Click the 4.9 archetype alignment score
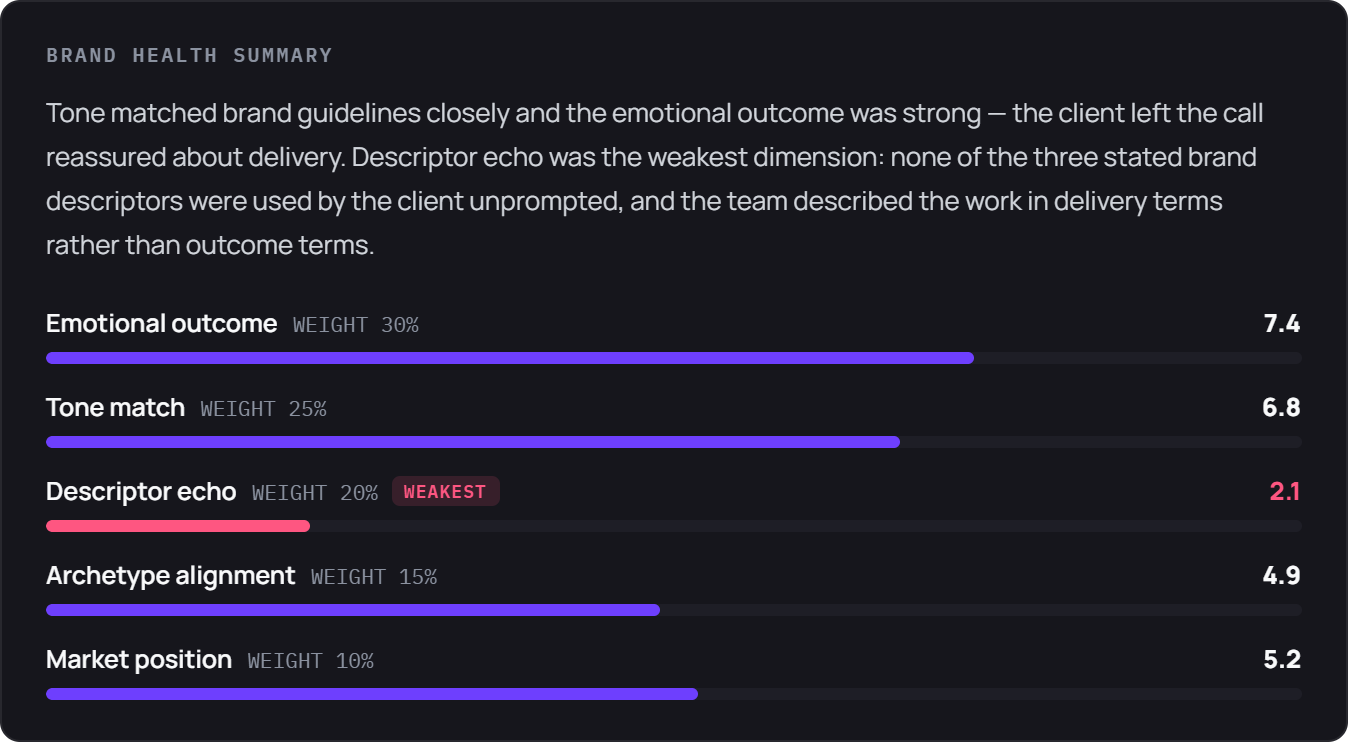The width and height of the screenshot is (1348, 742). [1281, 576]
